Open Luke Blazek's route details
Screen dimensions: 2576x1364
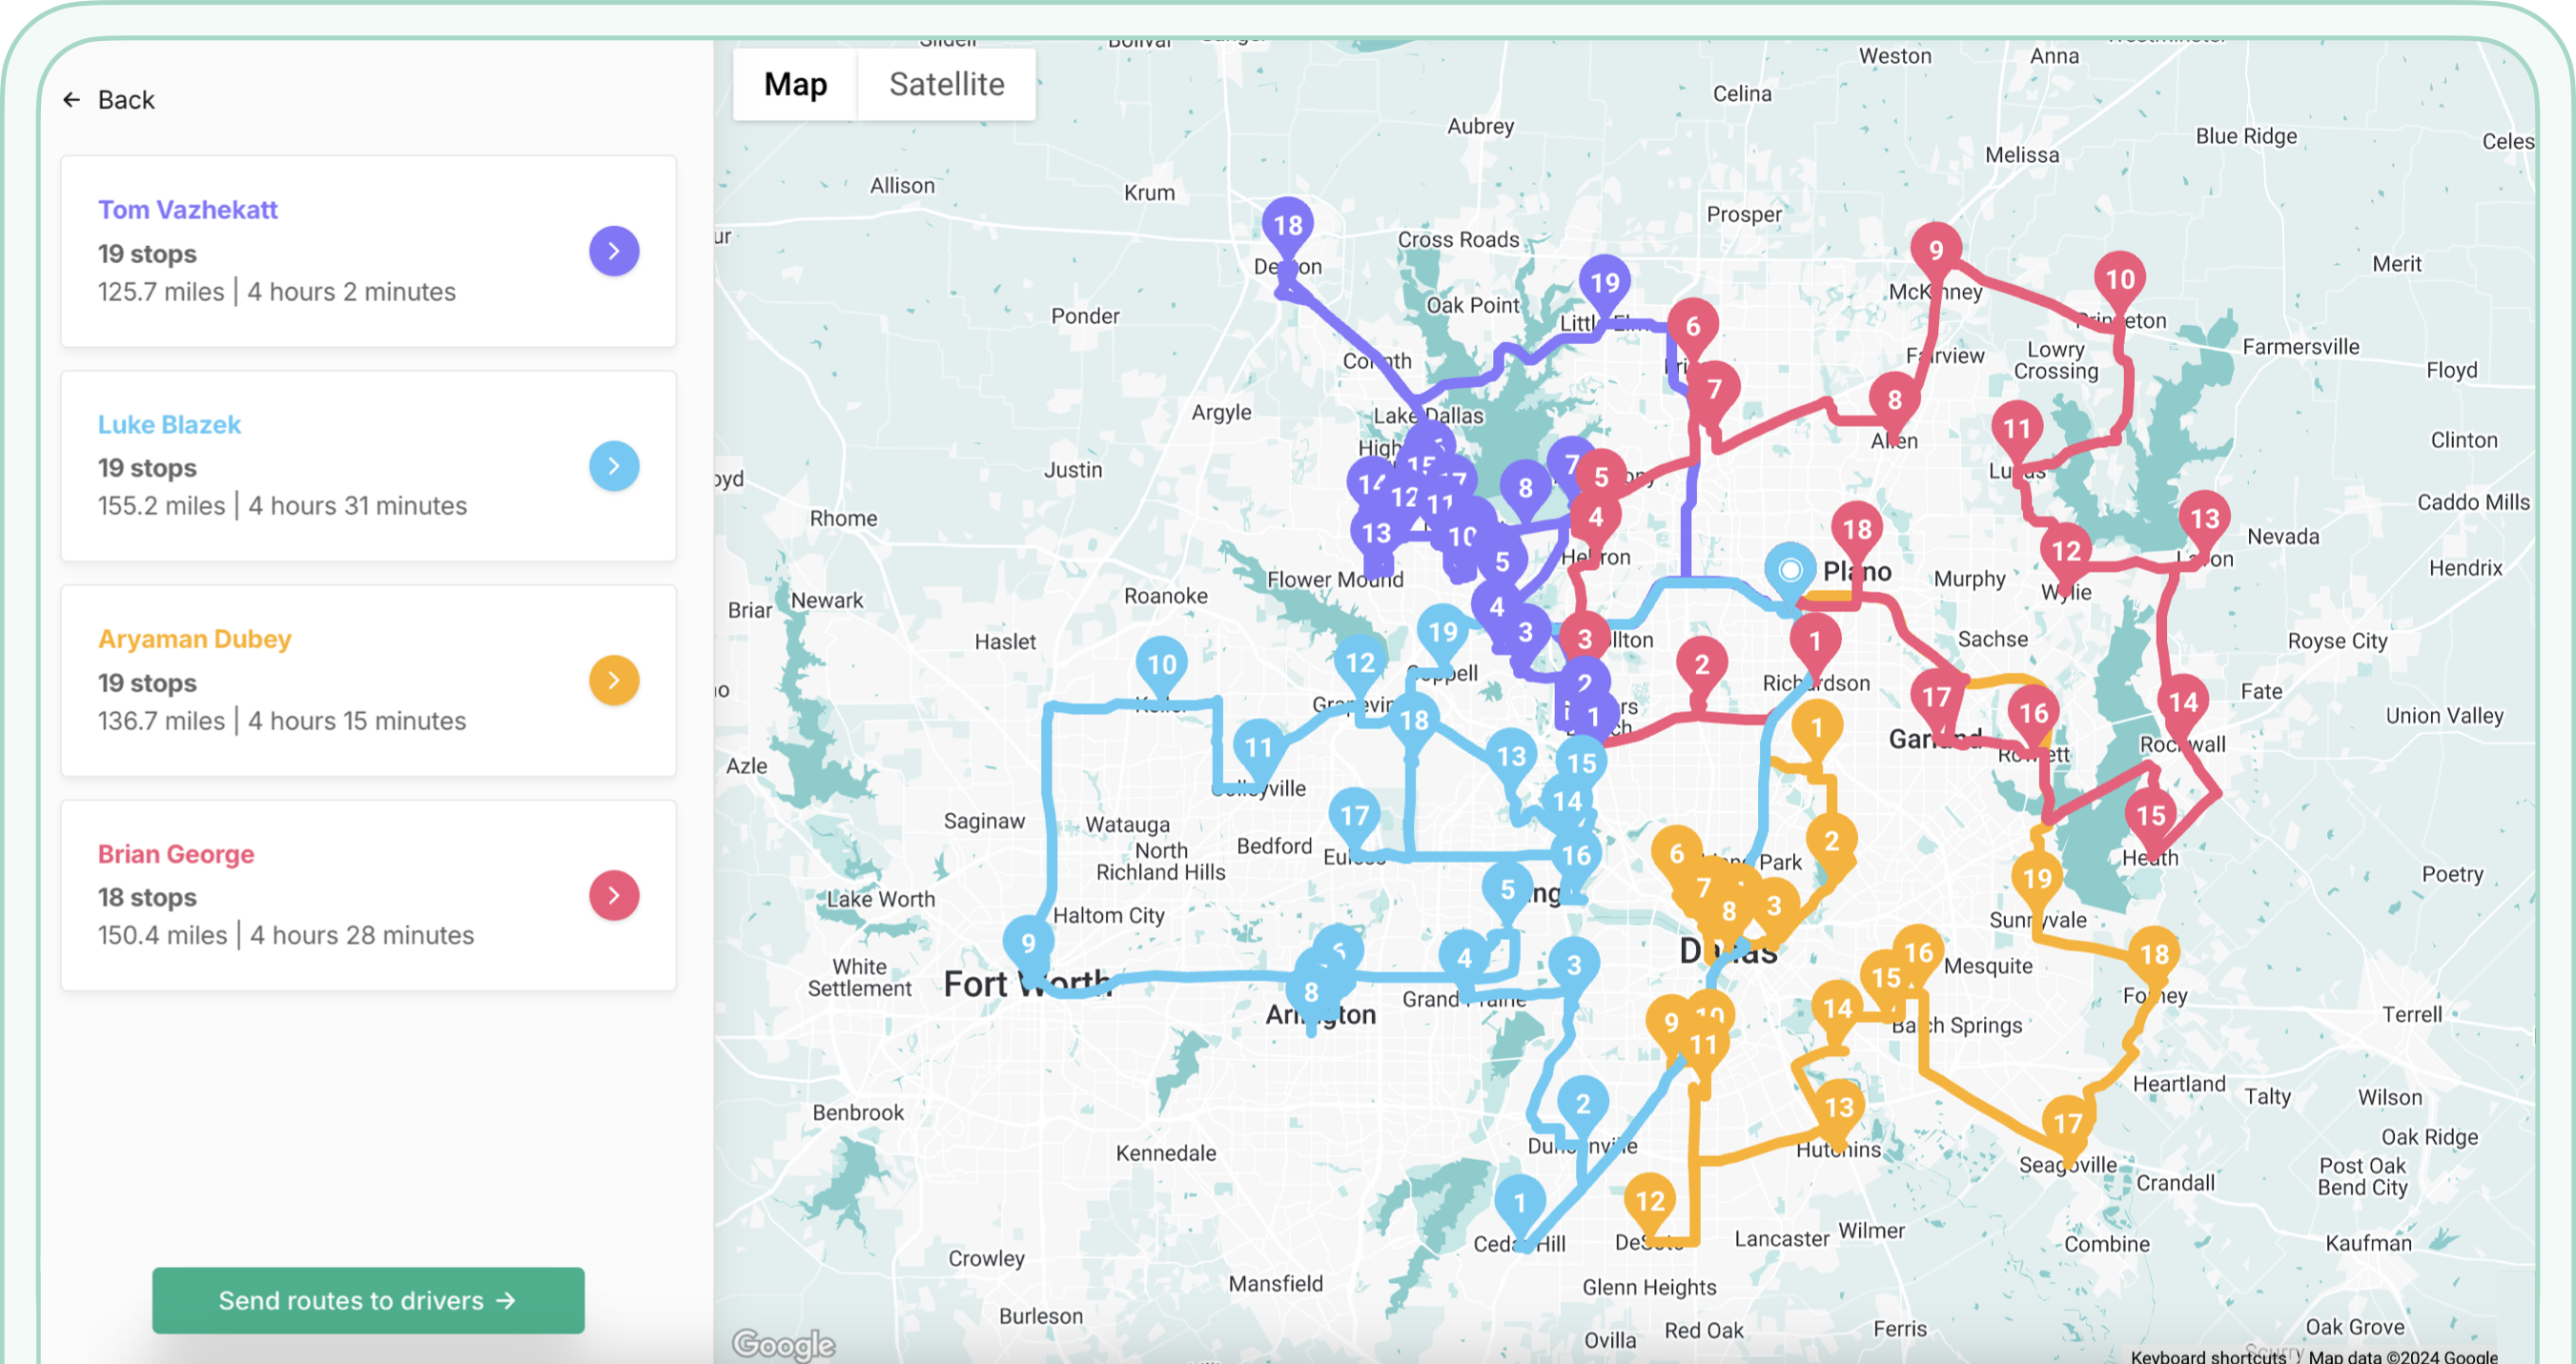tap(613, 465)
